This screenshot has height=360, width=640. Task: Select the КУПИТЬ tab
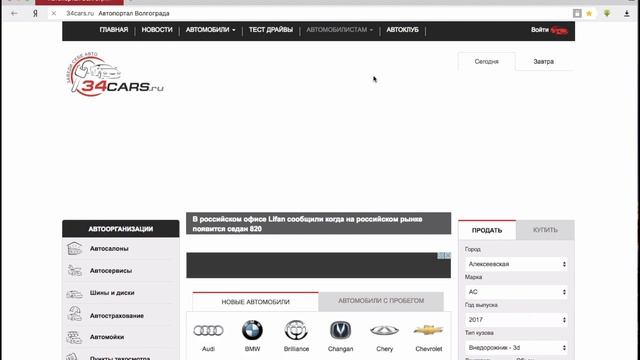(x=545, y=230)
